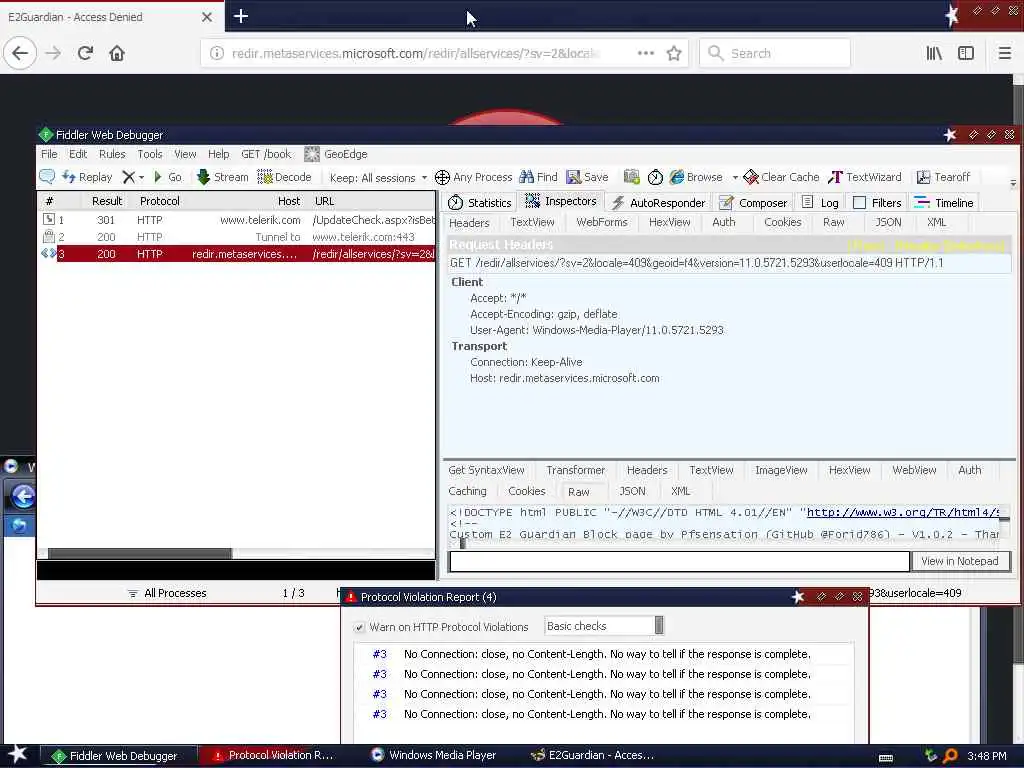The image size is (1024, 768).
Task: Reload the page in Firefox
Action: (x=85, y=53)
